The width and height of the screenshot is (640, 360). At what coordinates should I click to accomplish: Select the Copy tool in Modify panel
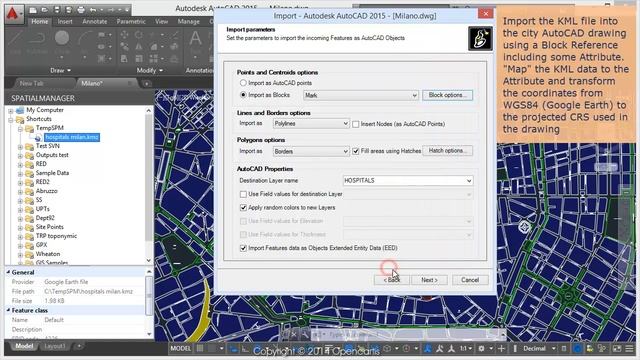[124, 47]
